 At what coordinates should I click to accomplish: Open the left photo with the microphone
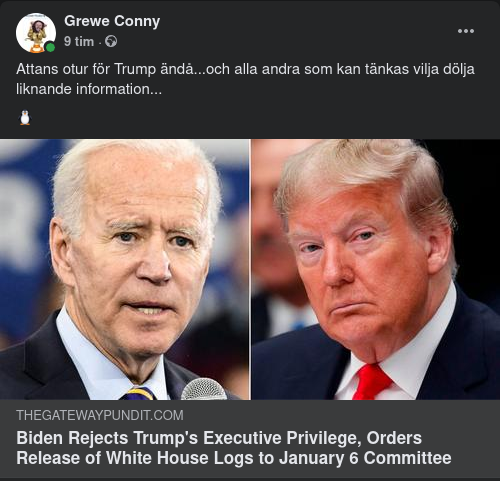click(x=125, y=269)
